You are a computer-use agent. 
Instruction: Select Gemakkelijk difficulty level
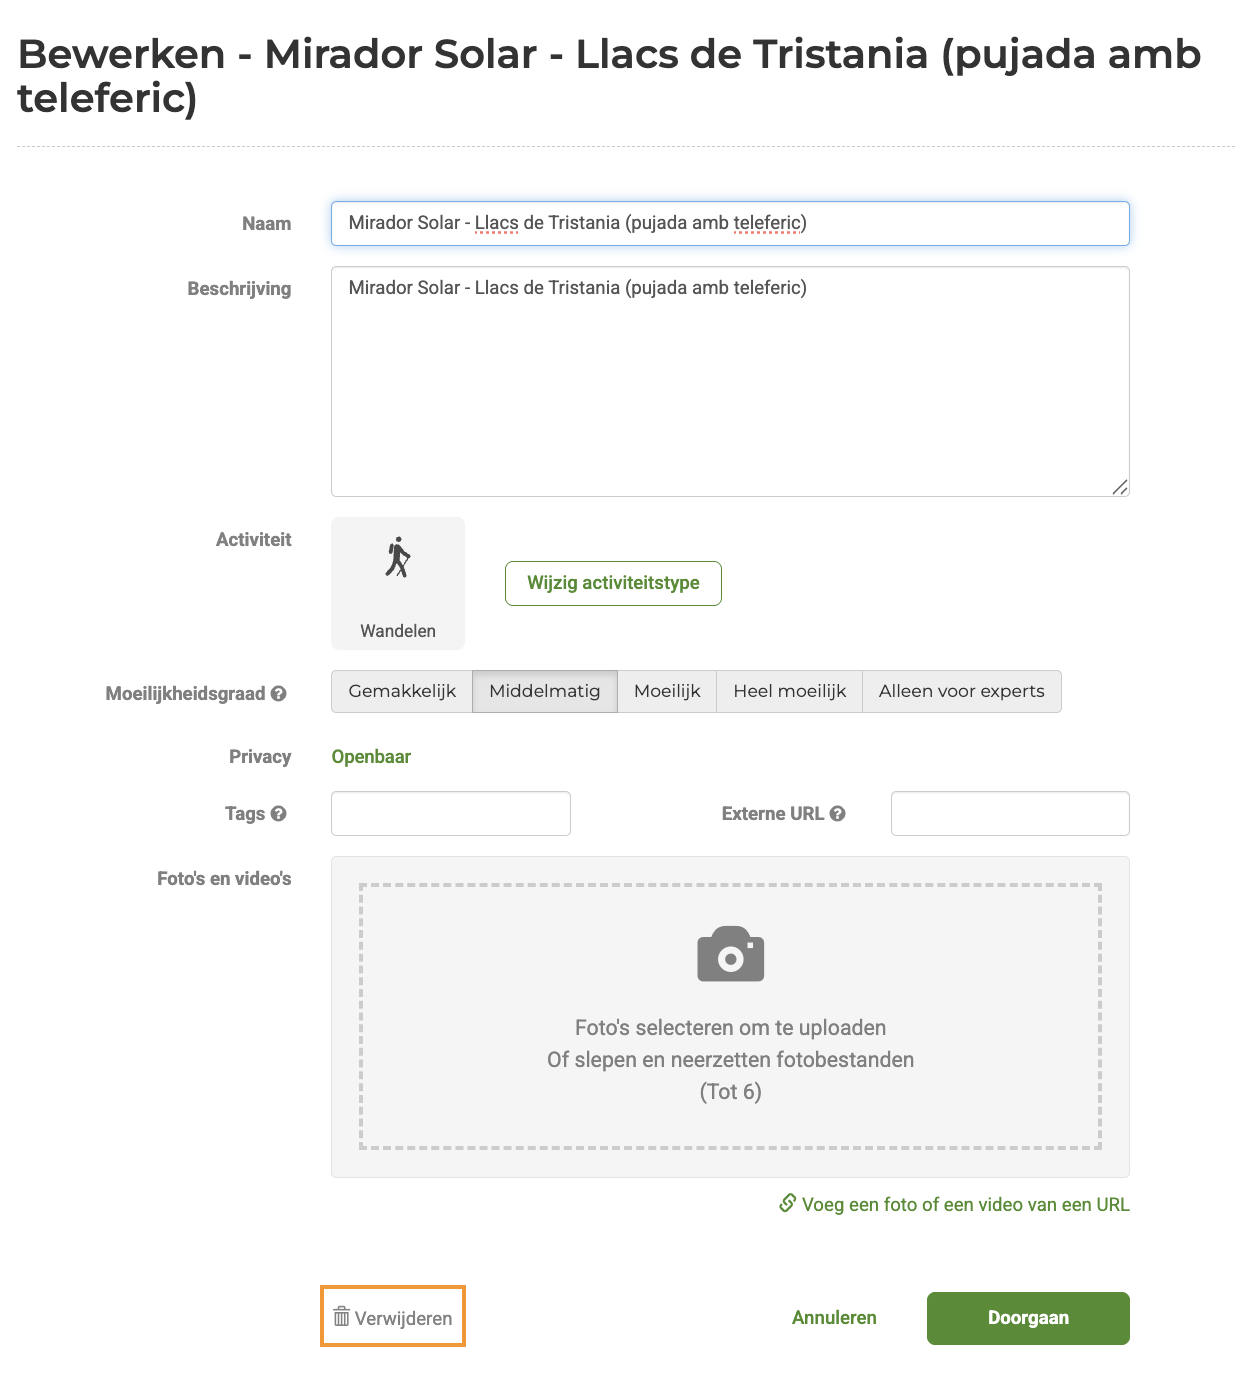click(402, 691)
